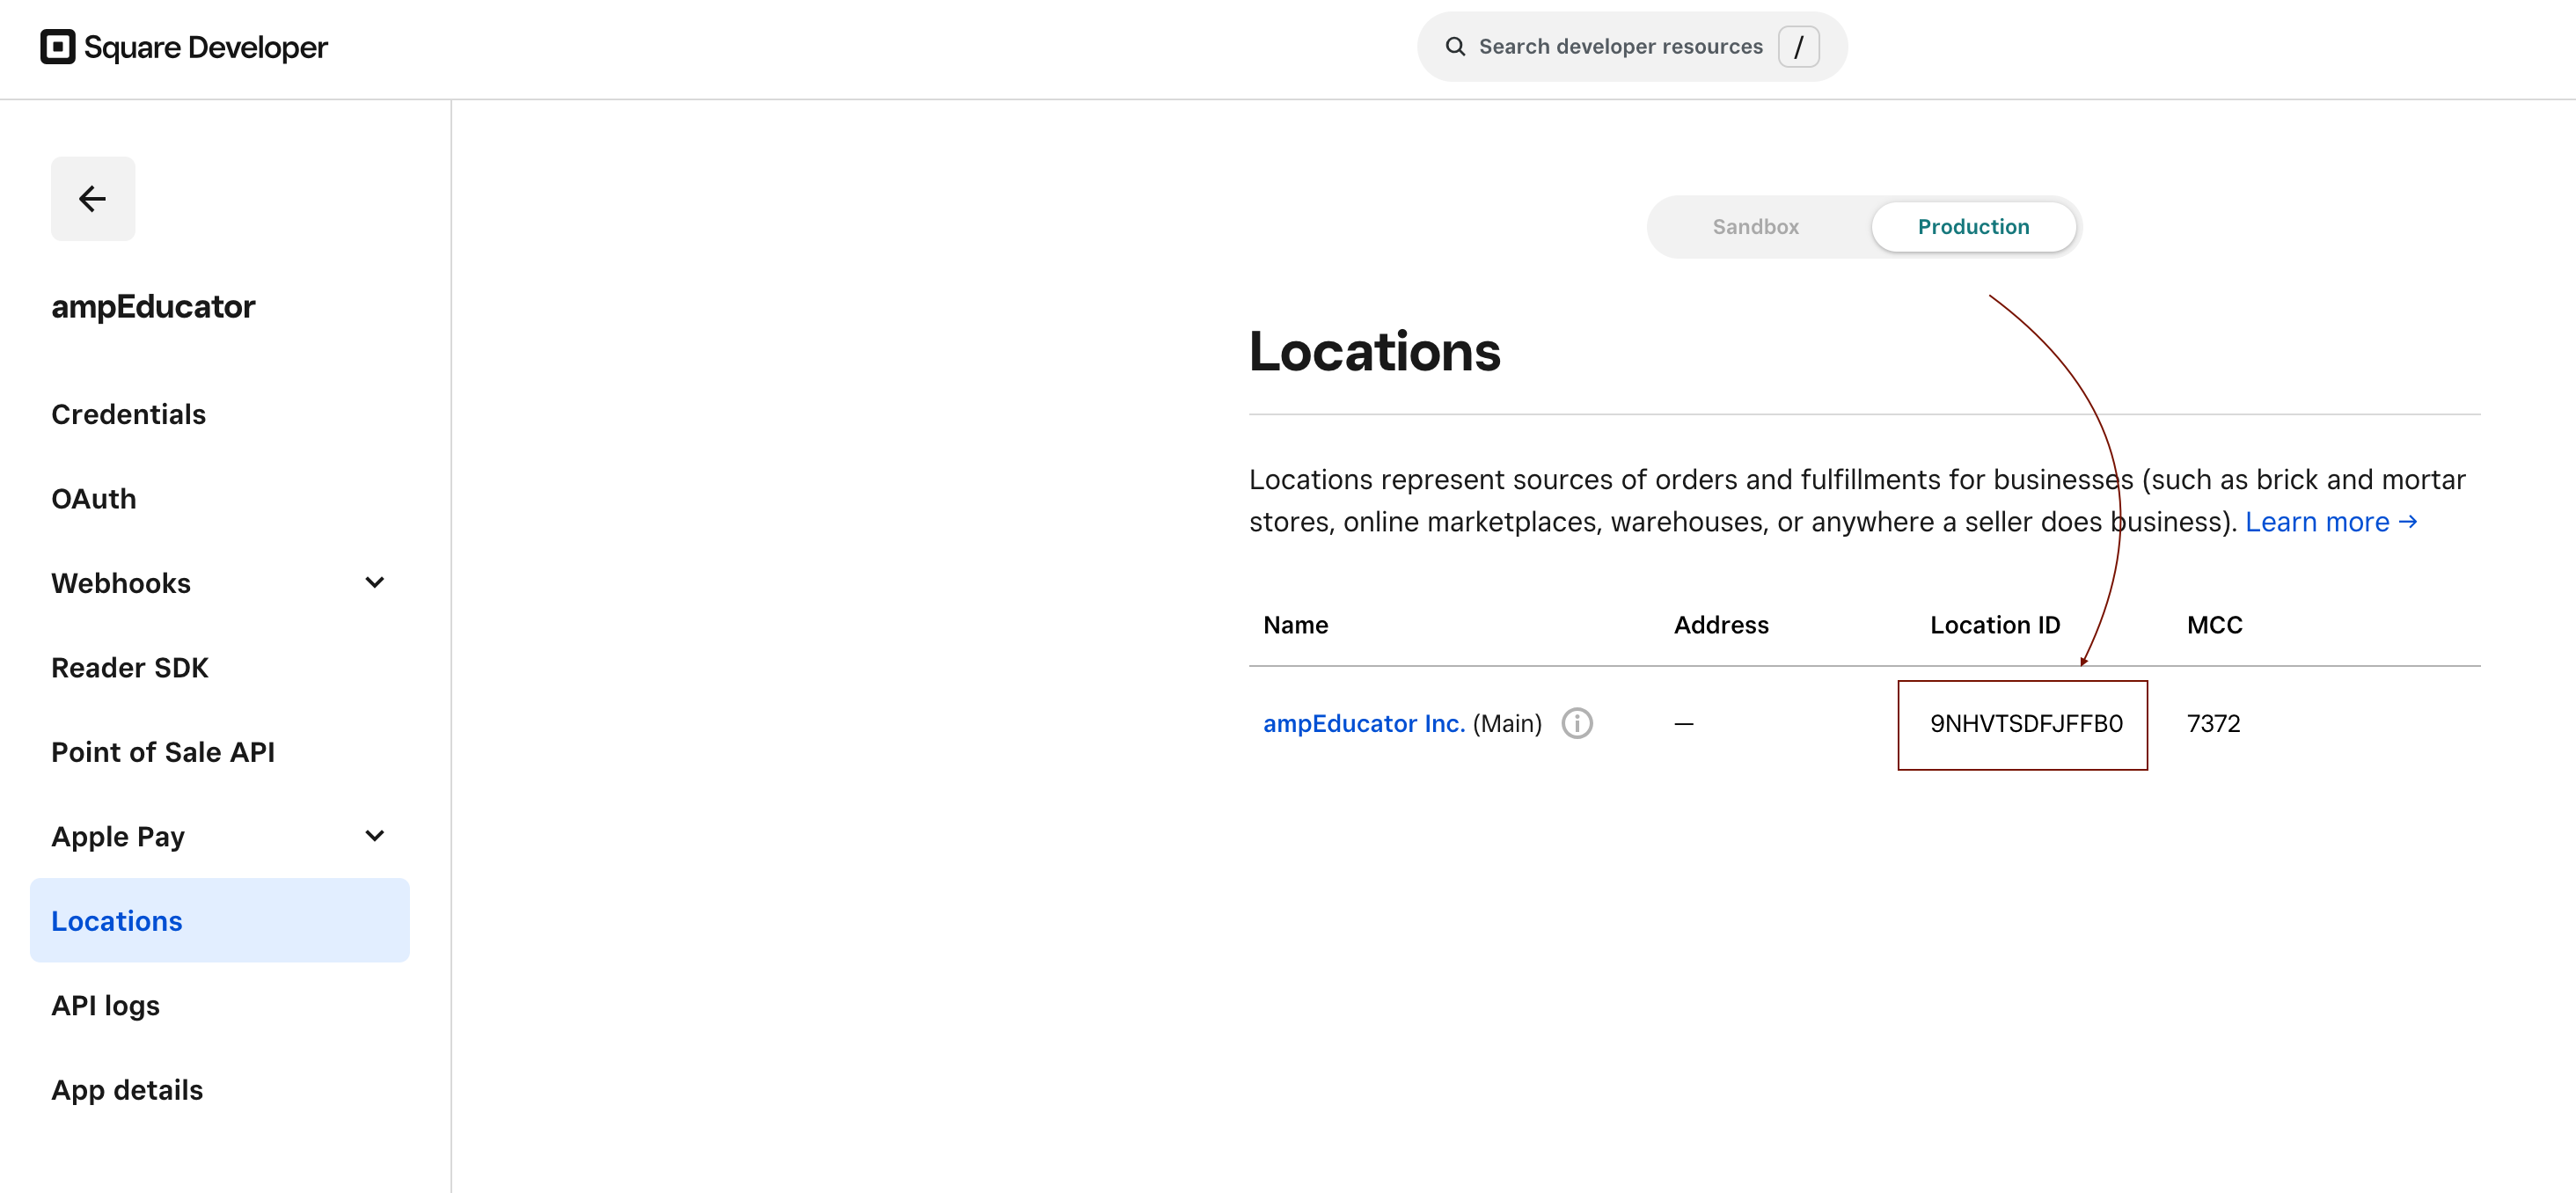This screenshot has width=2576, height=1193.
Task: Open App details page
Action: coord(127,1089)
